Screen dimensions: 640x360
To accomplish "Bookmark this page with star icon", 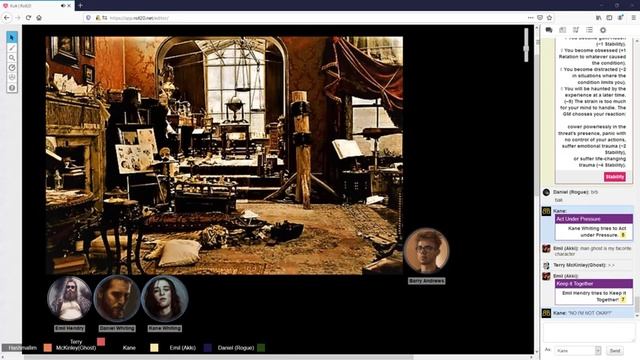I will pyautogui.click(x=549, y=18).
